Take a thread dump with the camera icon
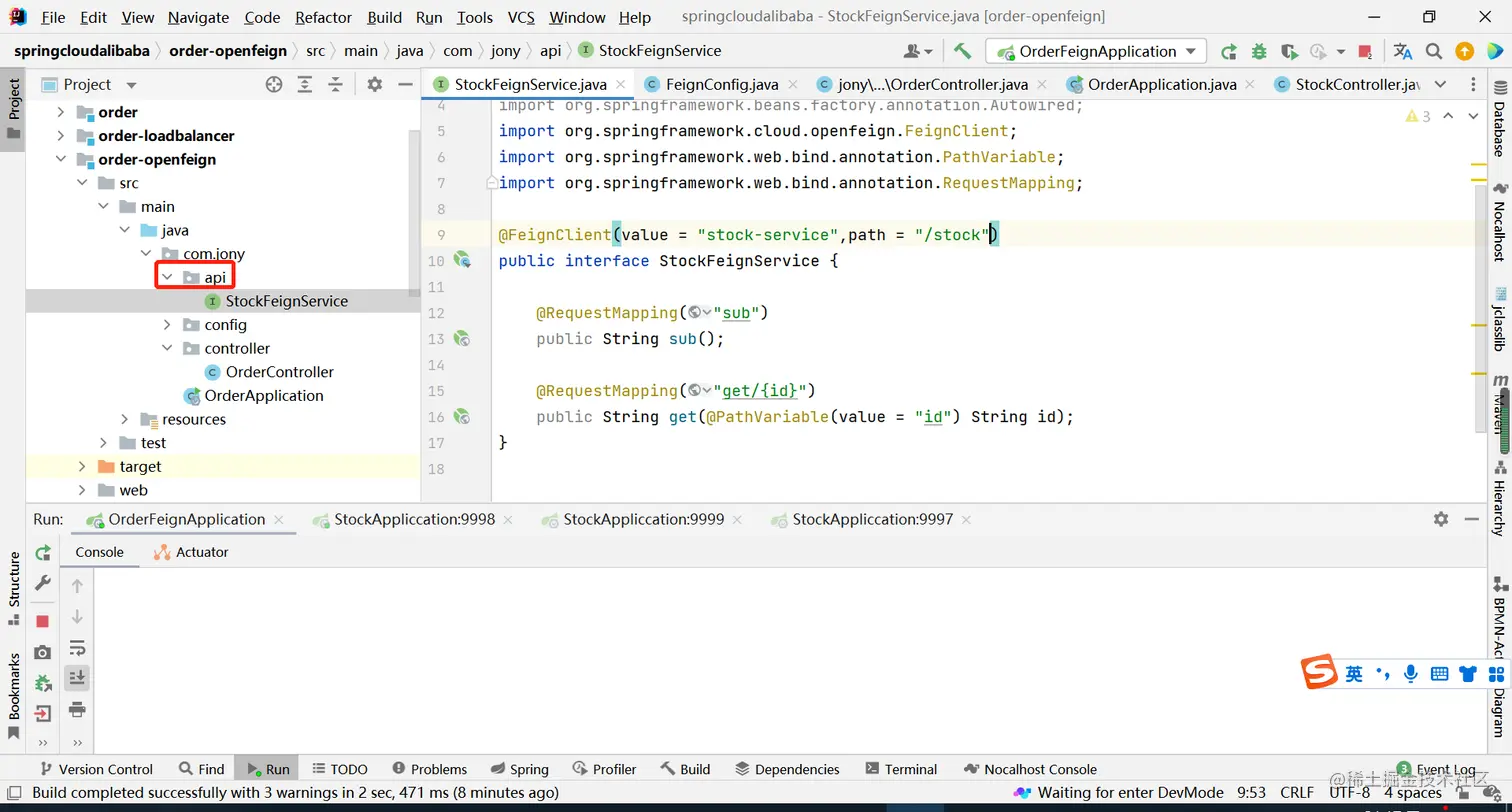The height and width of the screenshot is (812, 1512). coord(42,652)
